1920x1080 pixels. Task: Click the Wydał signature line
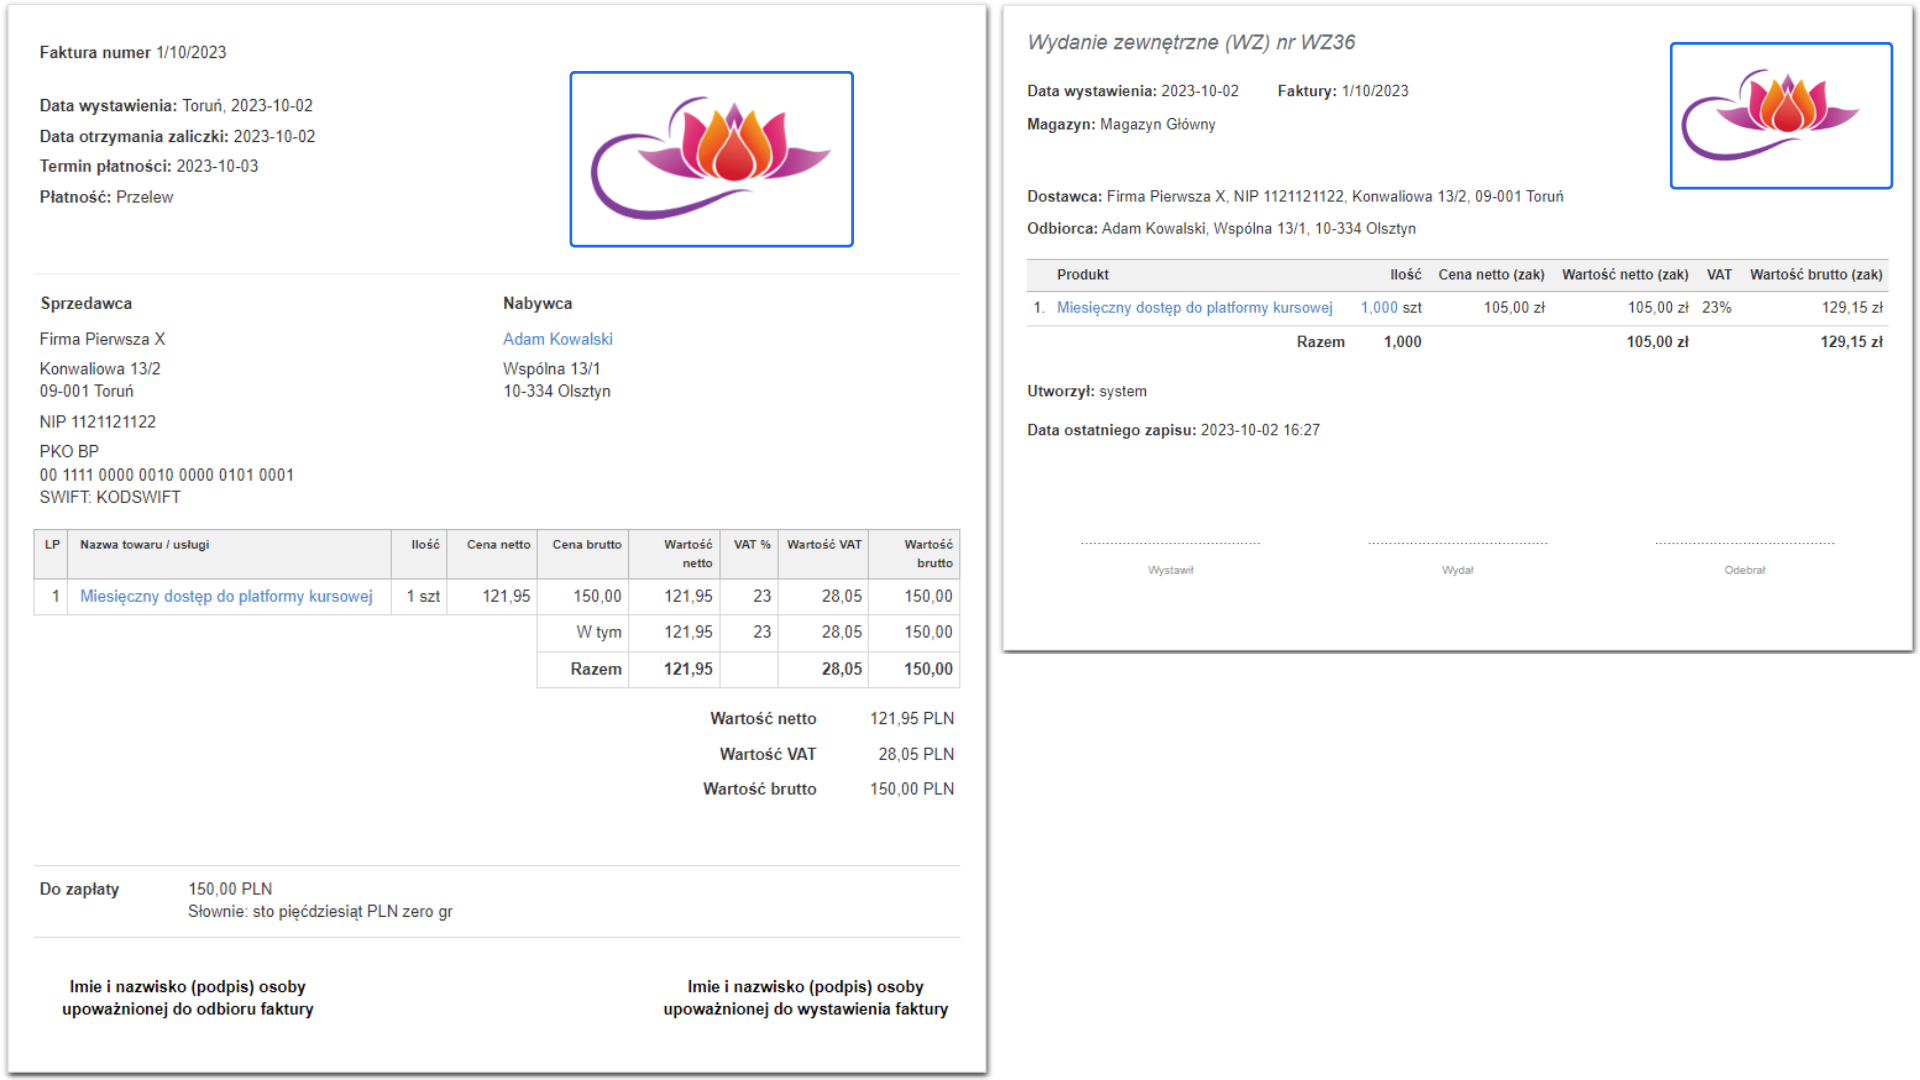pos(1457,545)
